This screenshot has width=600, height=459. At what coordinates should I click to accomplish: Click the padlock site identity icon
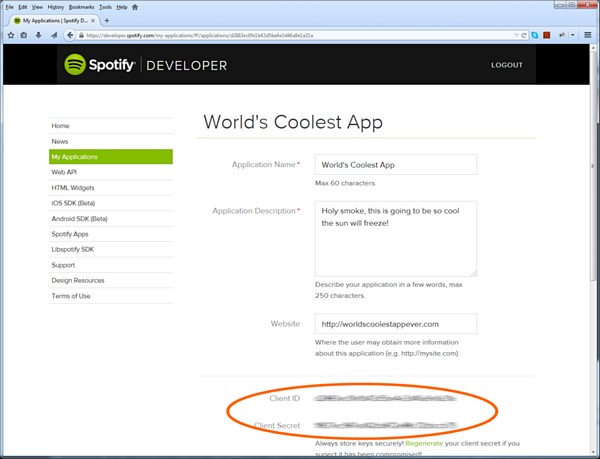81,35
